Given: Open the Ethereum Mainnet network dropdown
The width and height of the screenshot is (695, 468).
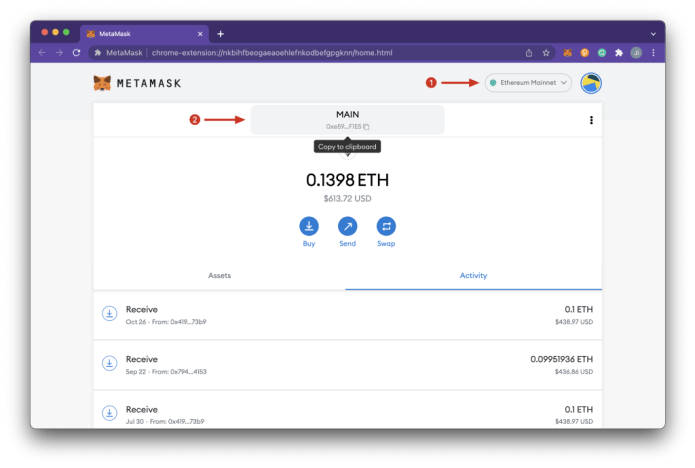Looking at the screenshot, I should (528, 83).
